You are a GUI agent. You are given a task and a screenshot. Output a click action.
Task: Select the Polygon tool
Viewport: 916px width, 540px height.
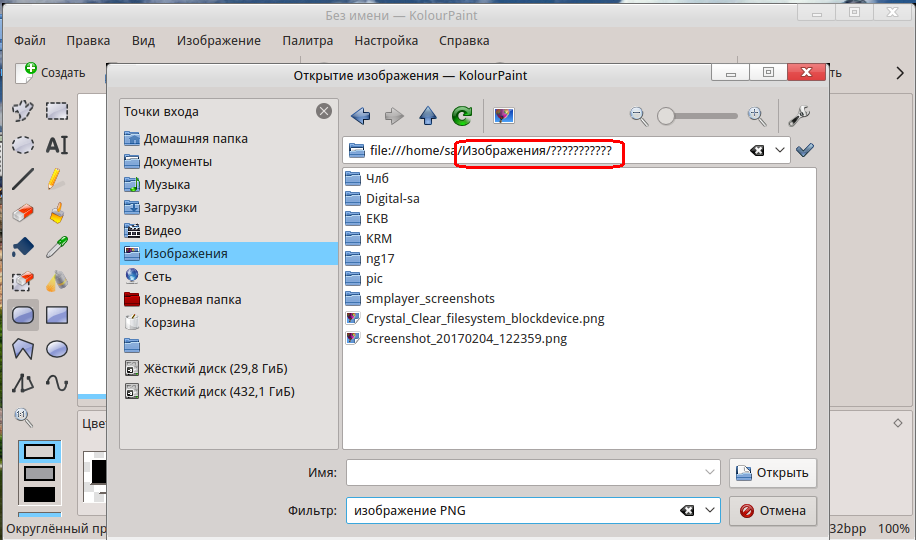coord(23,349)
